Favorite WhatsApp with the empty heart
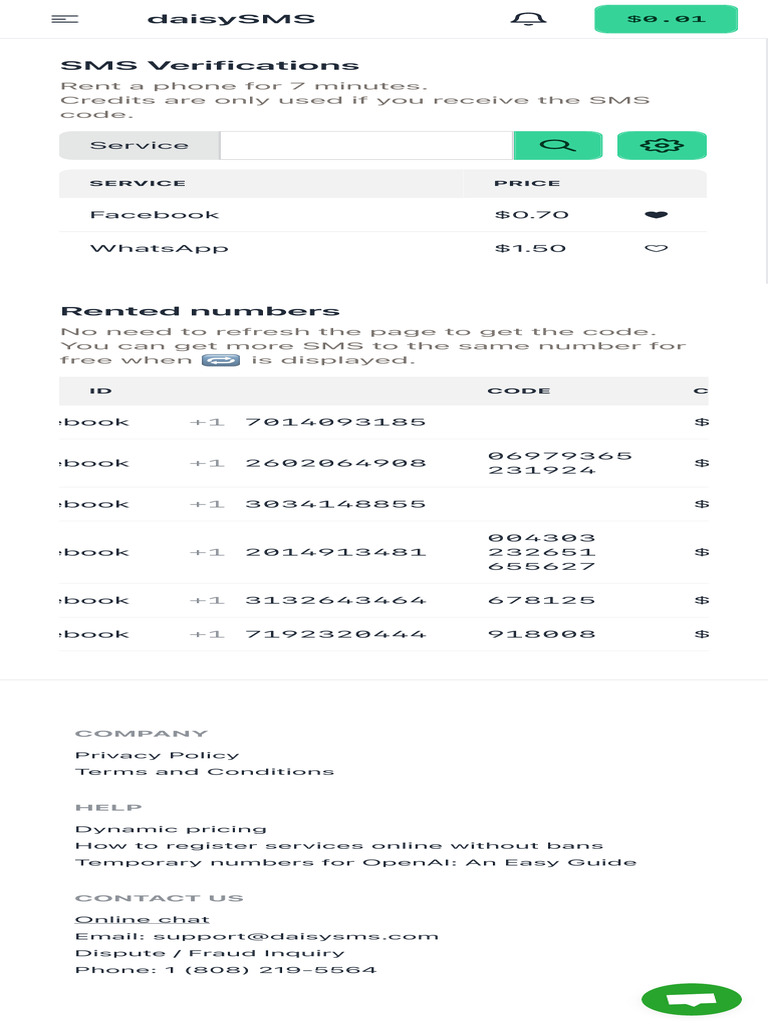 tap(655, 249)
